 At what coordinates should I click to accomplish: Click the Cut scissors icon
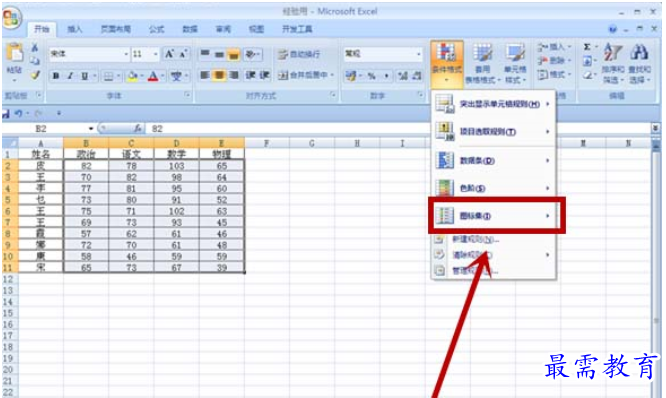pos(35,48)
